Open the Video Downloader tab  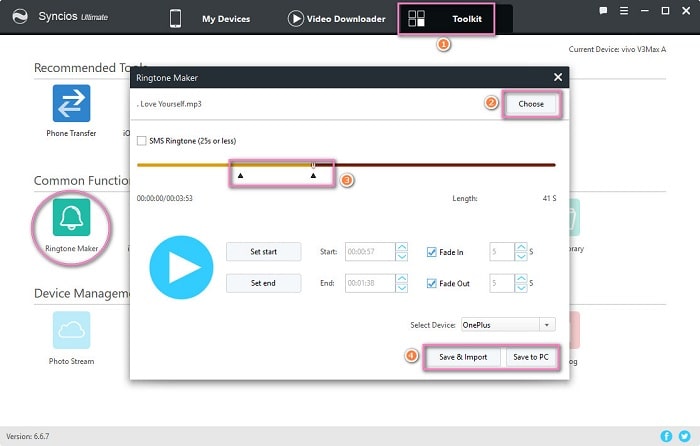point(346,19)
